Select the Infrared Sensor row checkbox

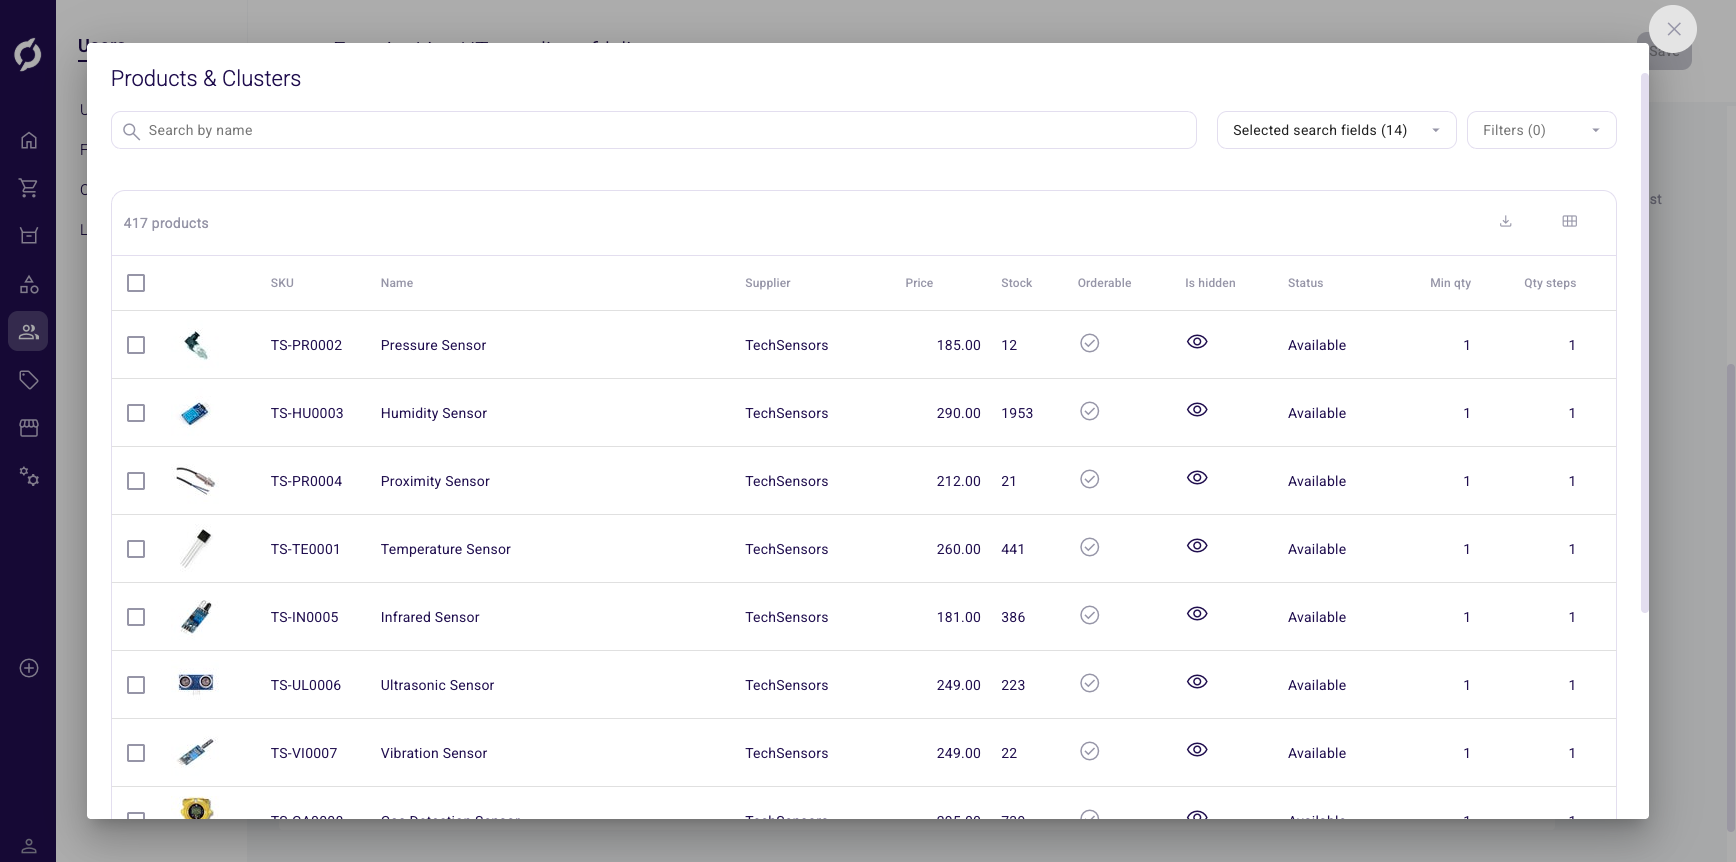click(136, 617)
